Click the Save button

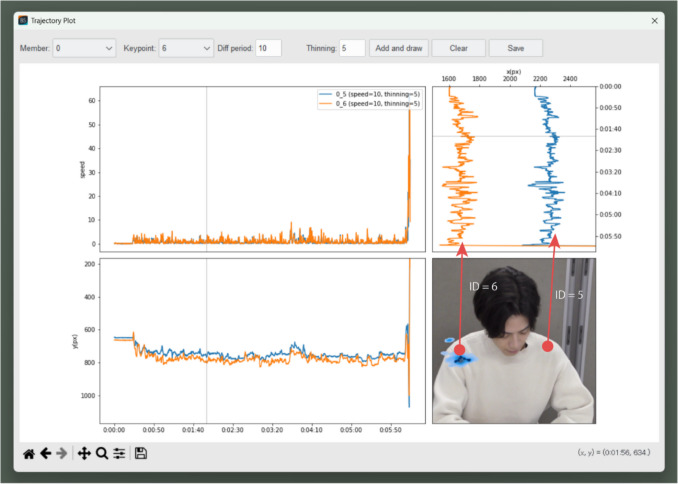click(516, 48)
